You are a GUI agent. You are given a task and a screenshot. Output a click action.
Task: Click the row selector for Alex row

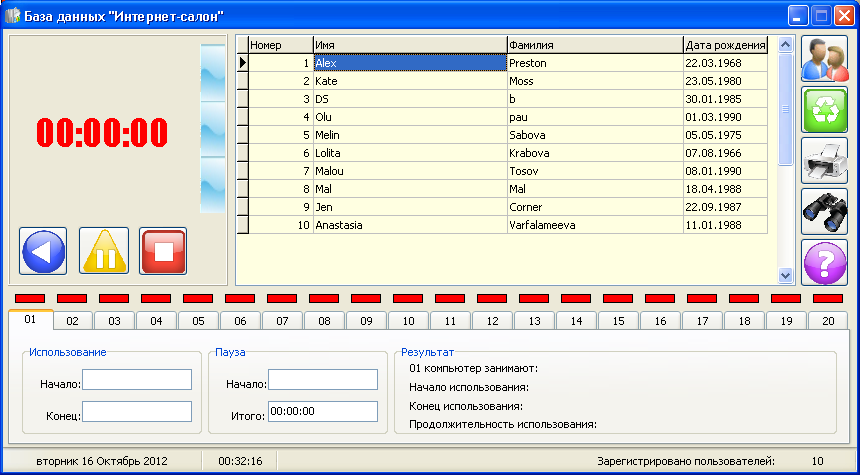[243, 63]
